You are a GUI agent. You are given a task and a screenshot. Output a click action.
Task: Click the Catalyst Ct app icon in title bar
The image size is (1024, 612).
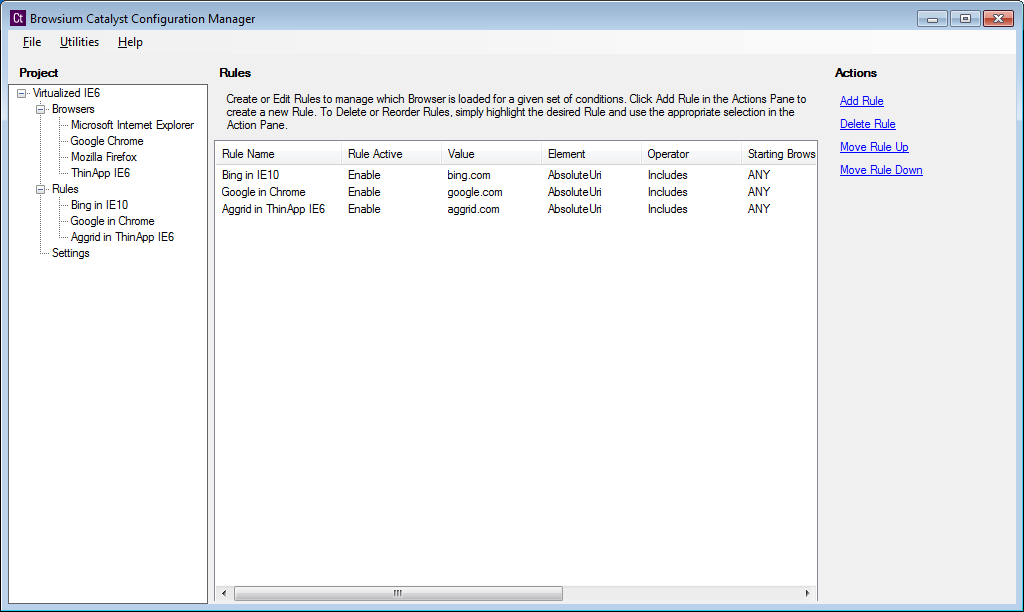[18, 18]
